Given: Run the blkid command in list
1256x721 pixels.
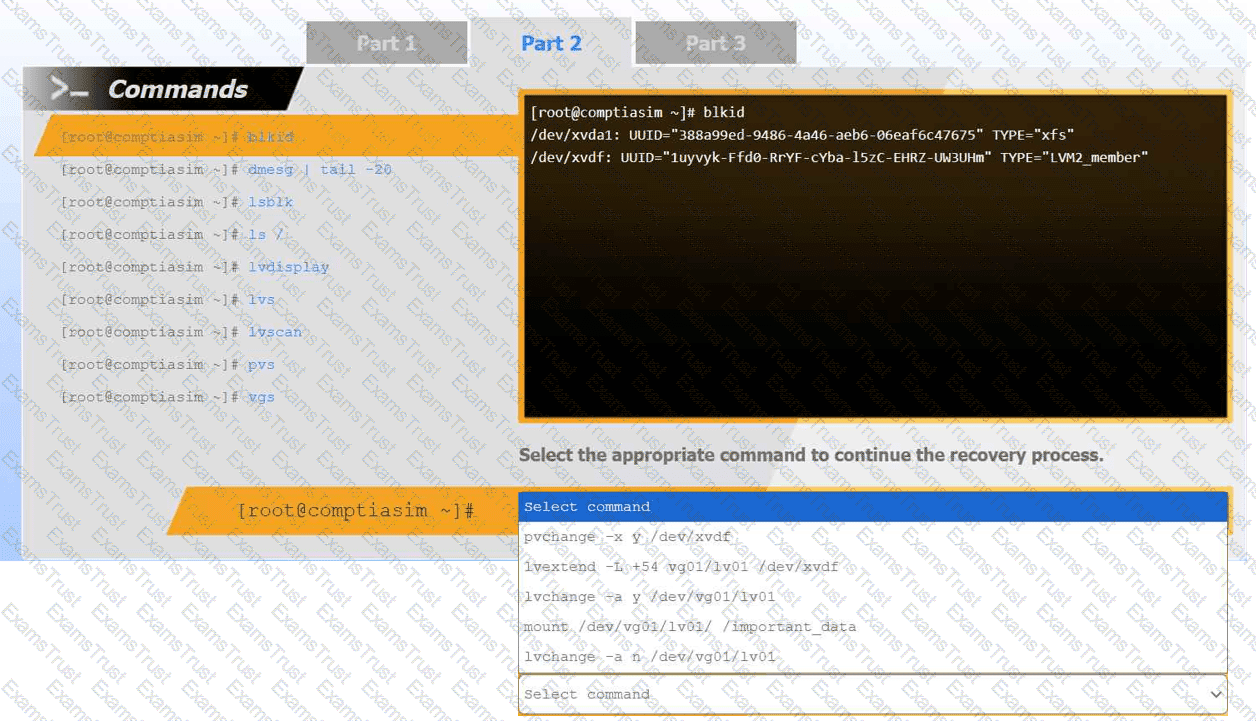Looking at the screenshot, I should tap(270, 137).
